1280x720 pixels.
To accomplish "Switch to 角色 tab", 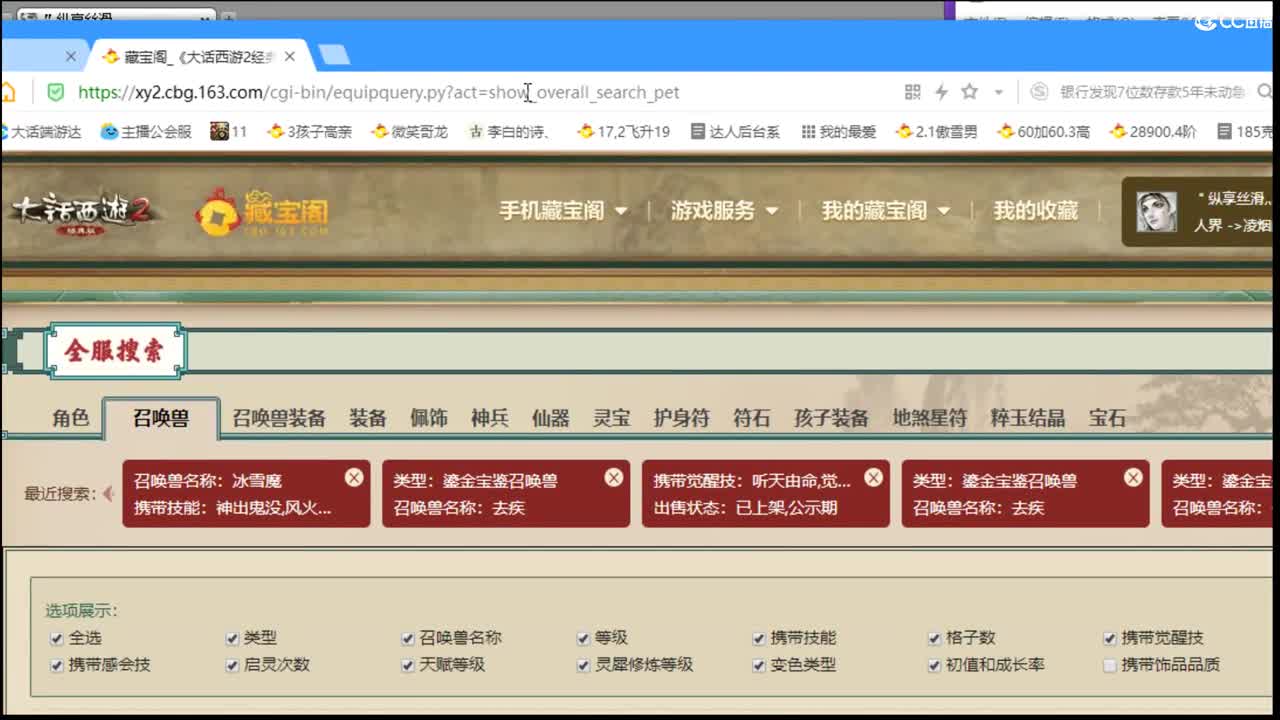I will (71, 418).
